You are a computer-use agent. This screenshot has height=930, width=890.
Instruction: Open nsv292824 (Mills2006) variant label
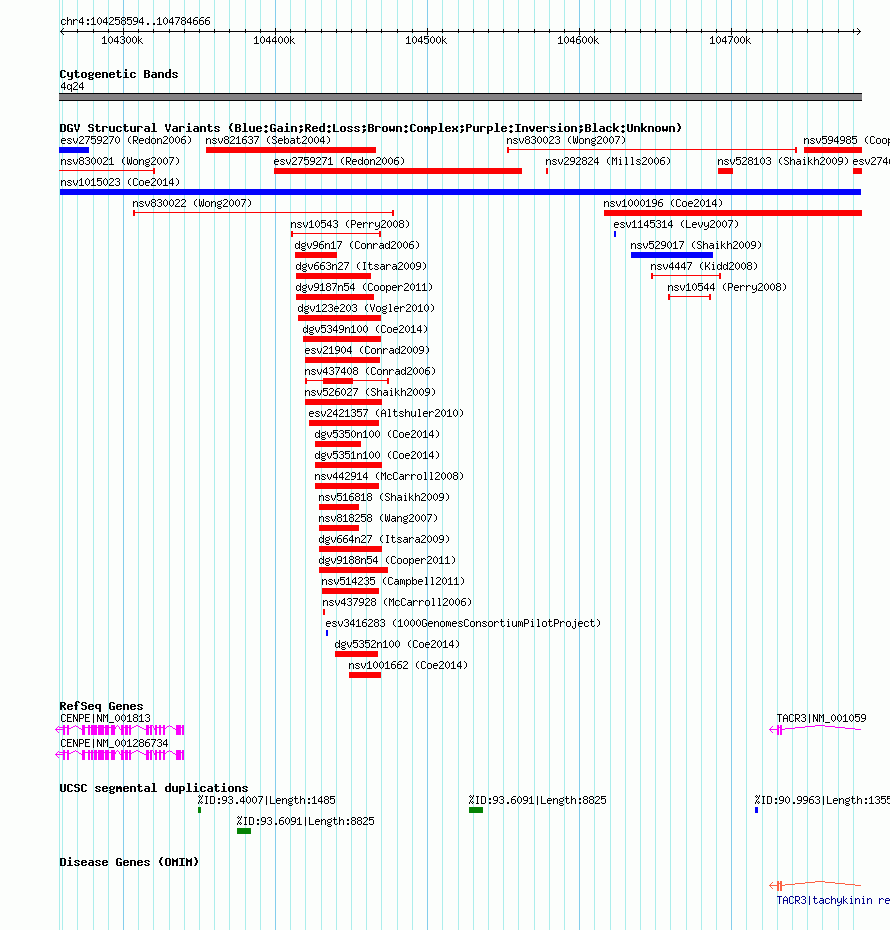(608, 161)
